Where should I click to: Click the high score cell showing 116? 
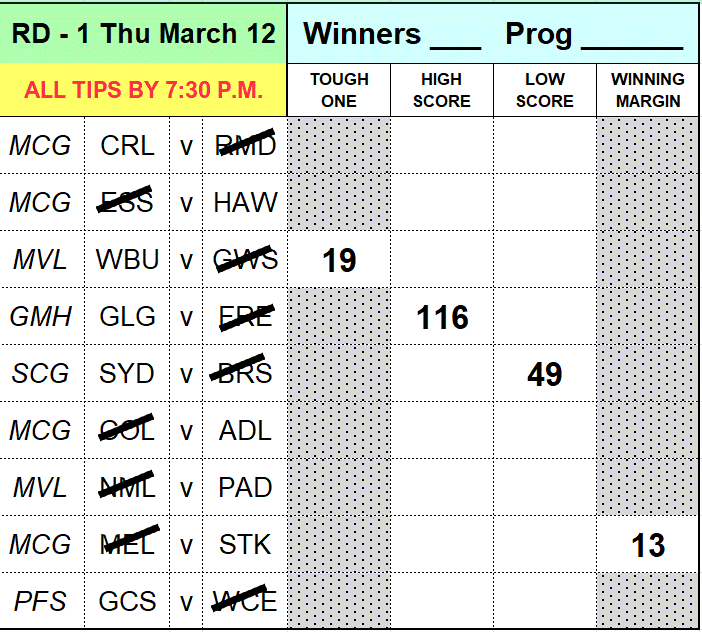pyautogui.click(x=442, y=318)
